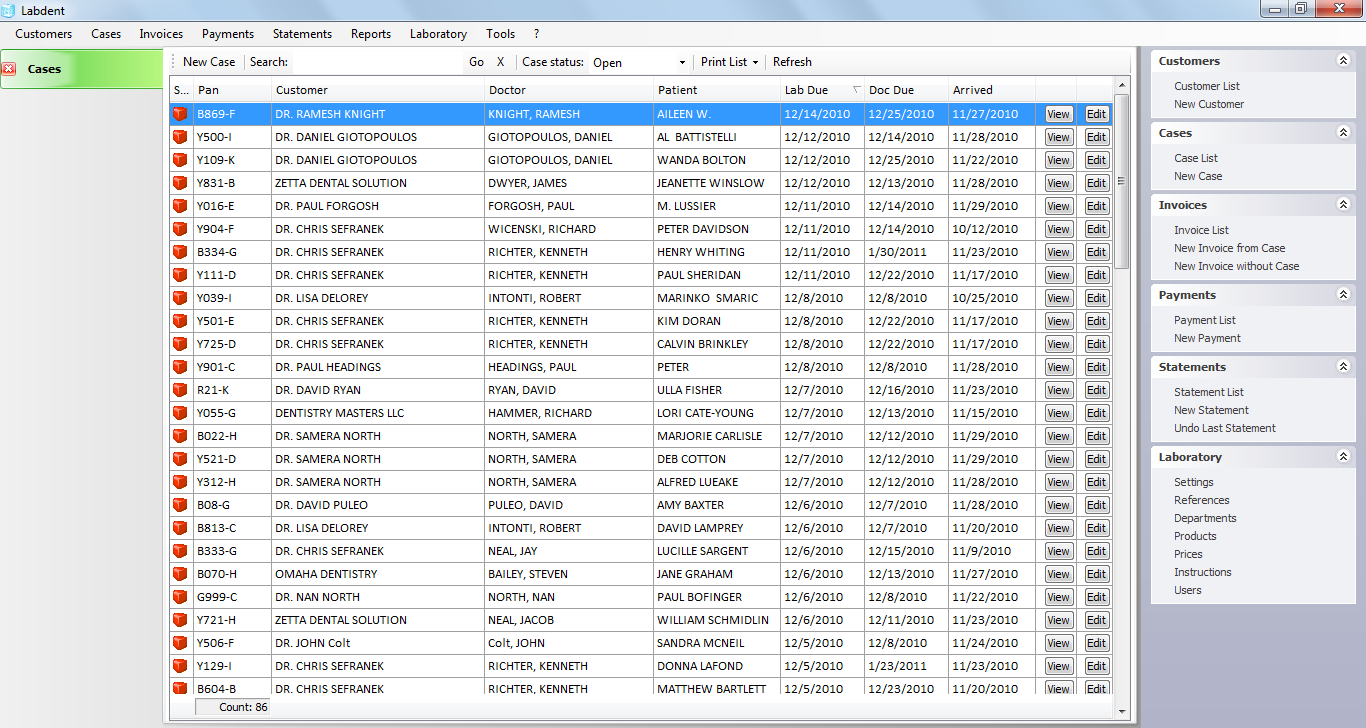The height and width of the screenshot is (728, 1366).
Task: Open the Invoices menu
Action: (x=161, y=34)
